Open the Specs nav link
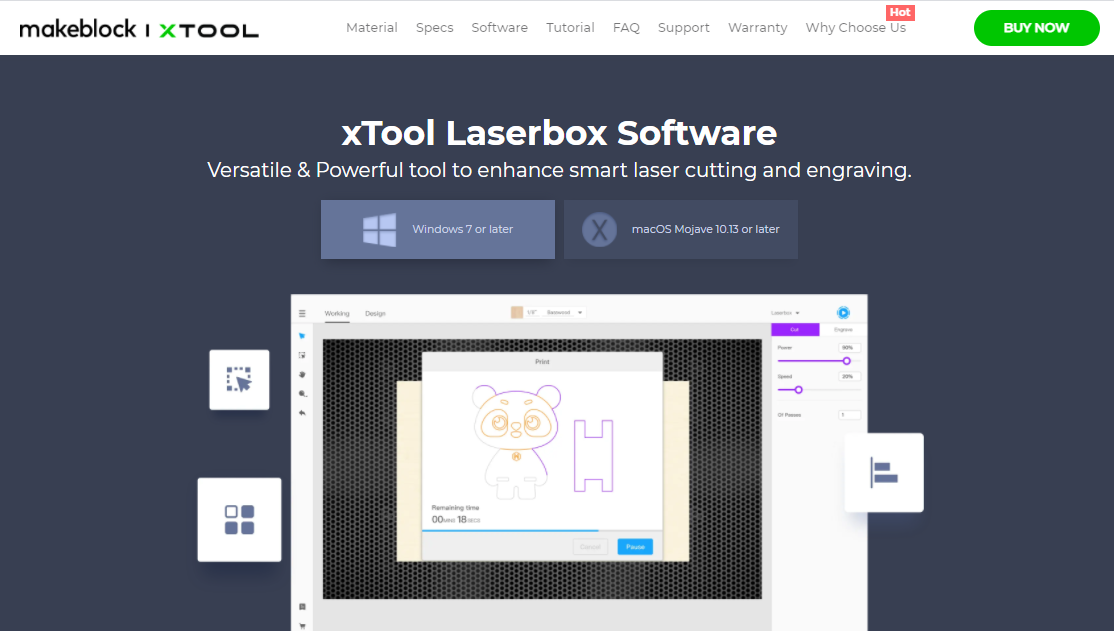1114x631 pixels. (435, 28)
